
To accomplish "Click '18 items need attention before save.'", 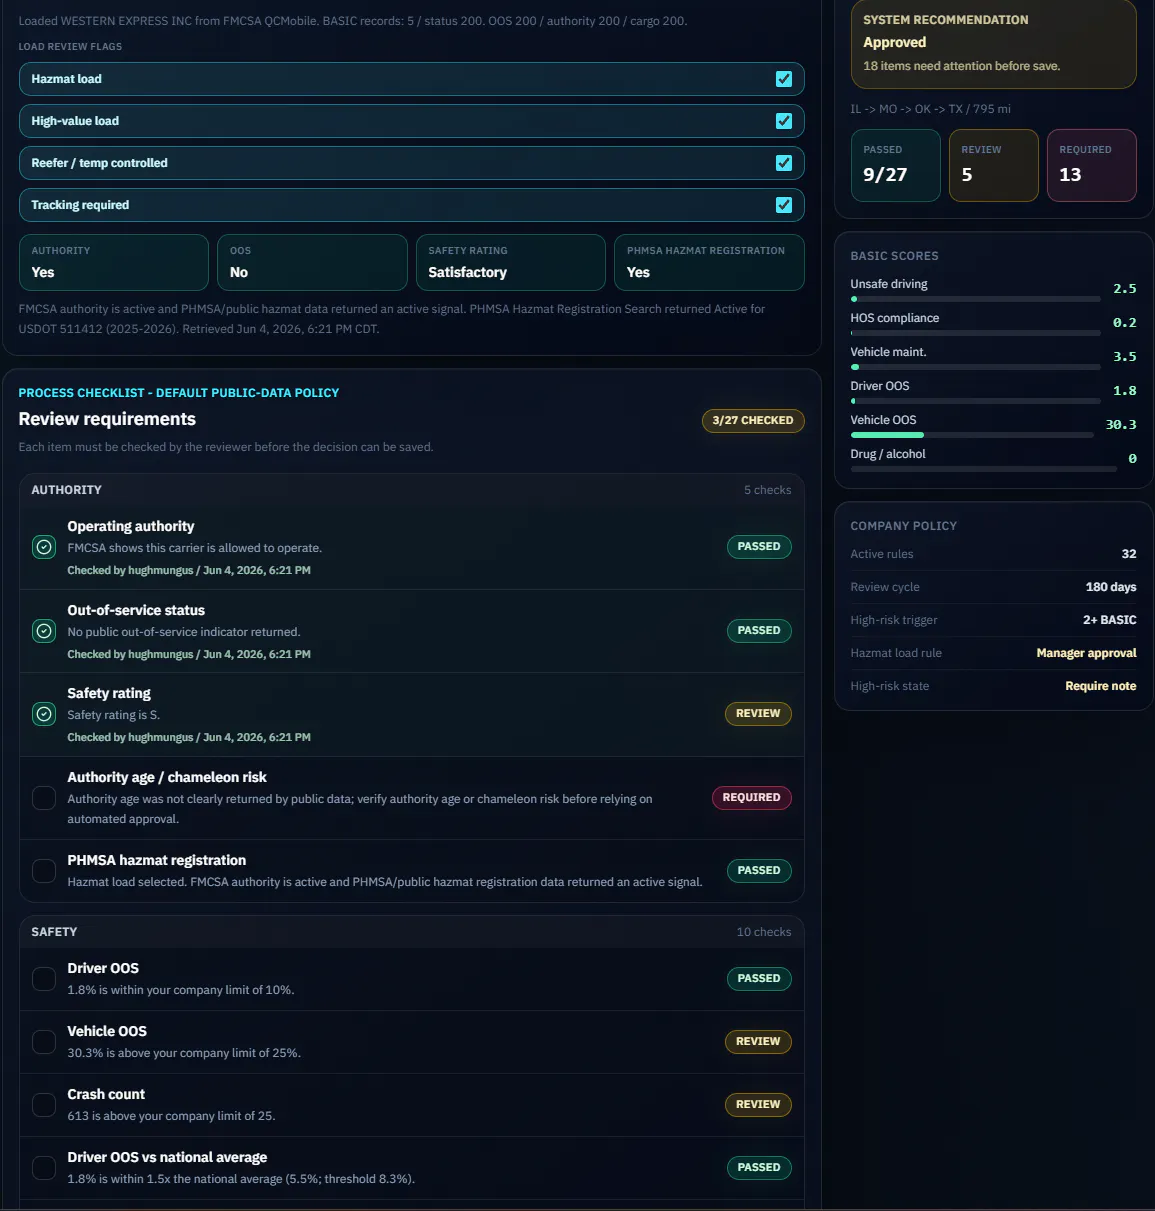I will [x=962, y=66].
